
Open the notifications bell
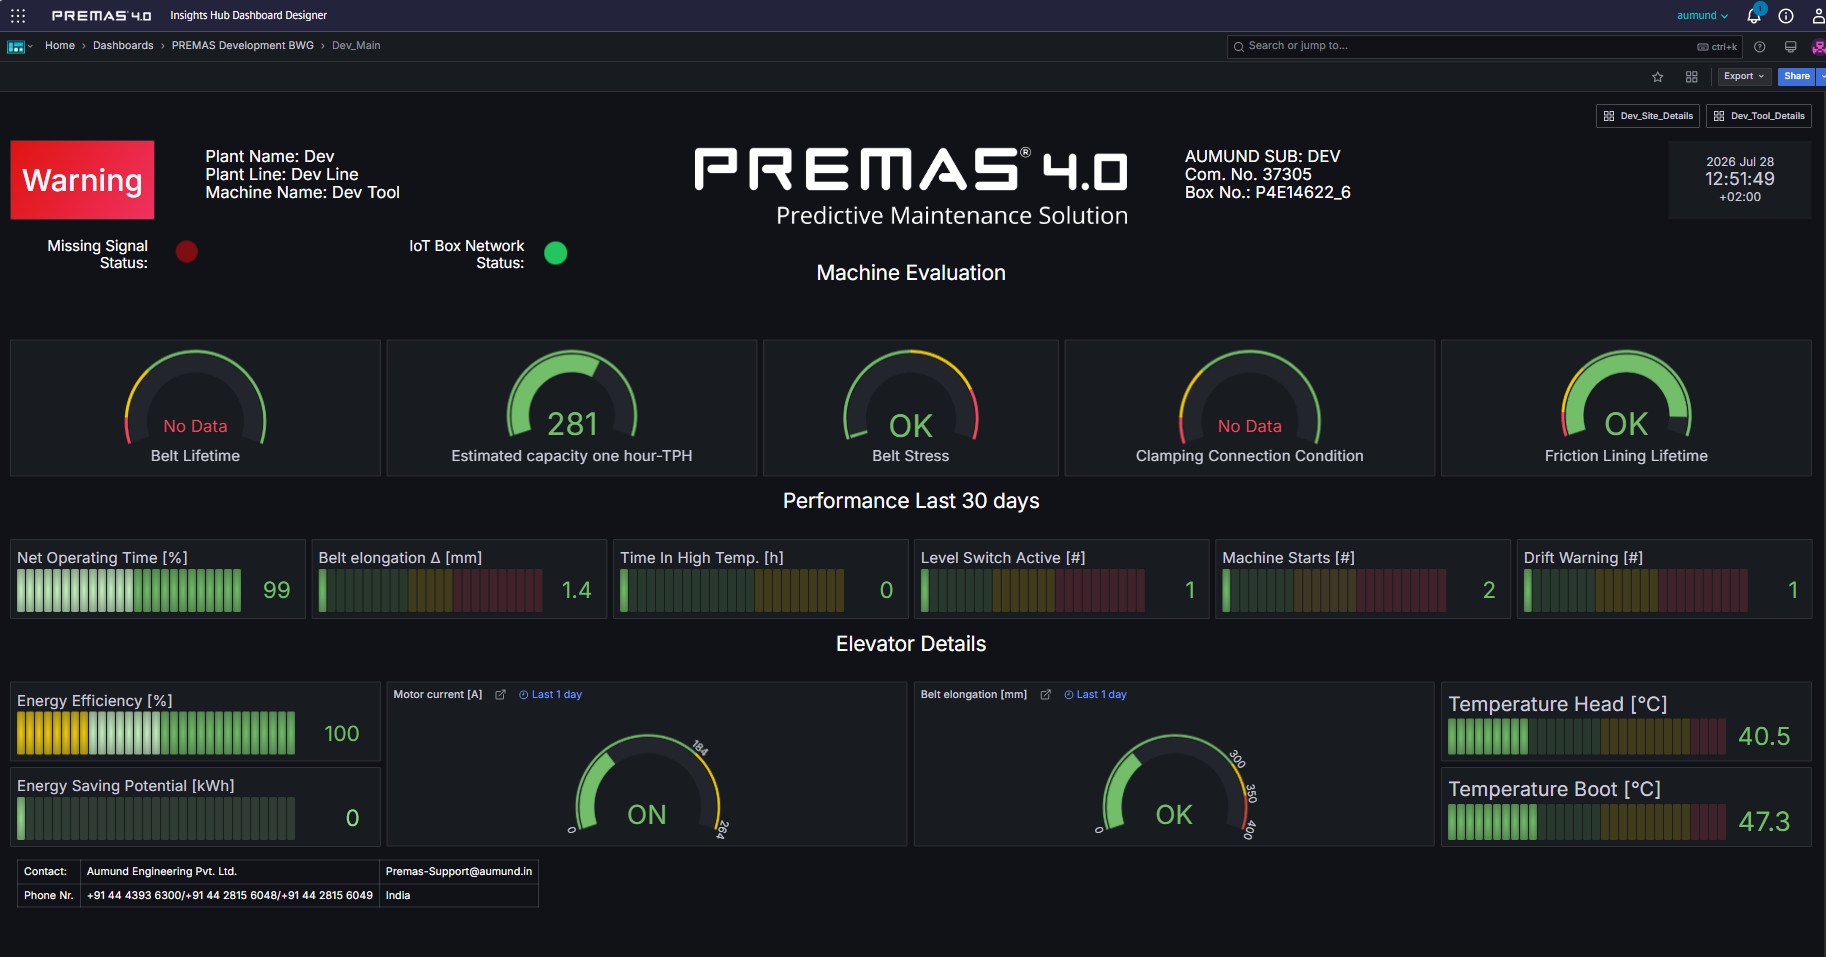point(1753,15)
